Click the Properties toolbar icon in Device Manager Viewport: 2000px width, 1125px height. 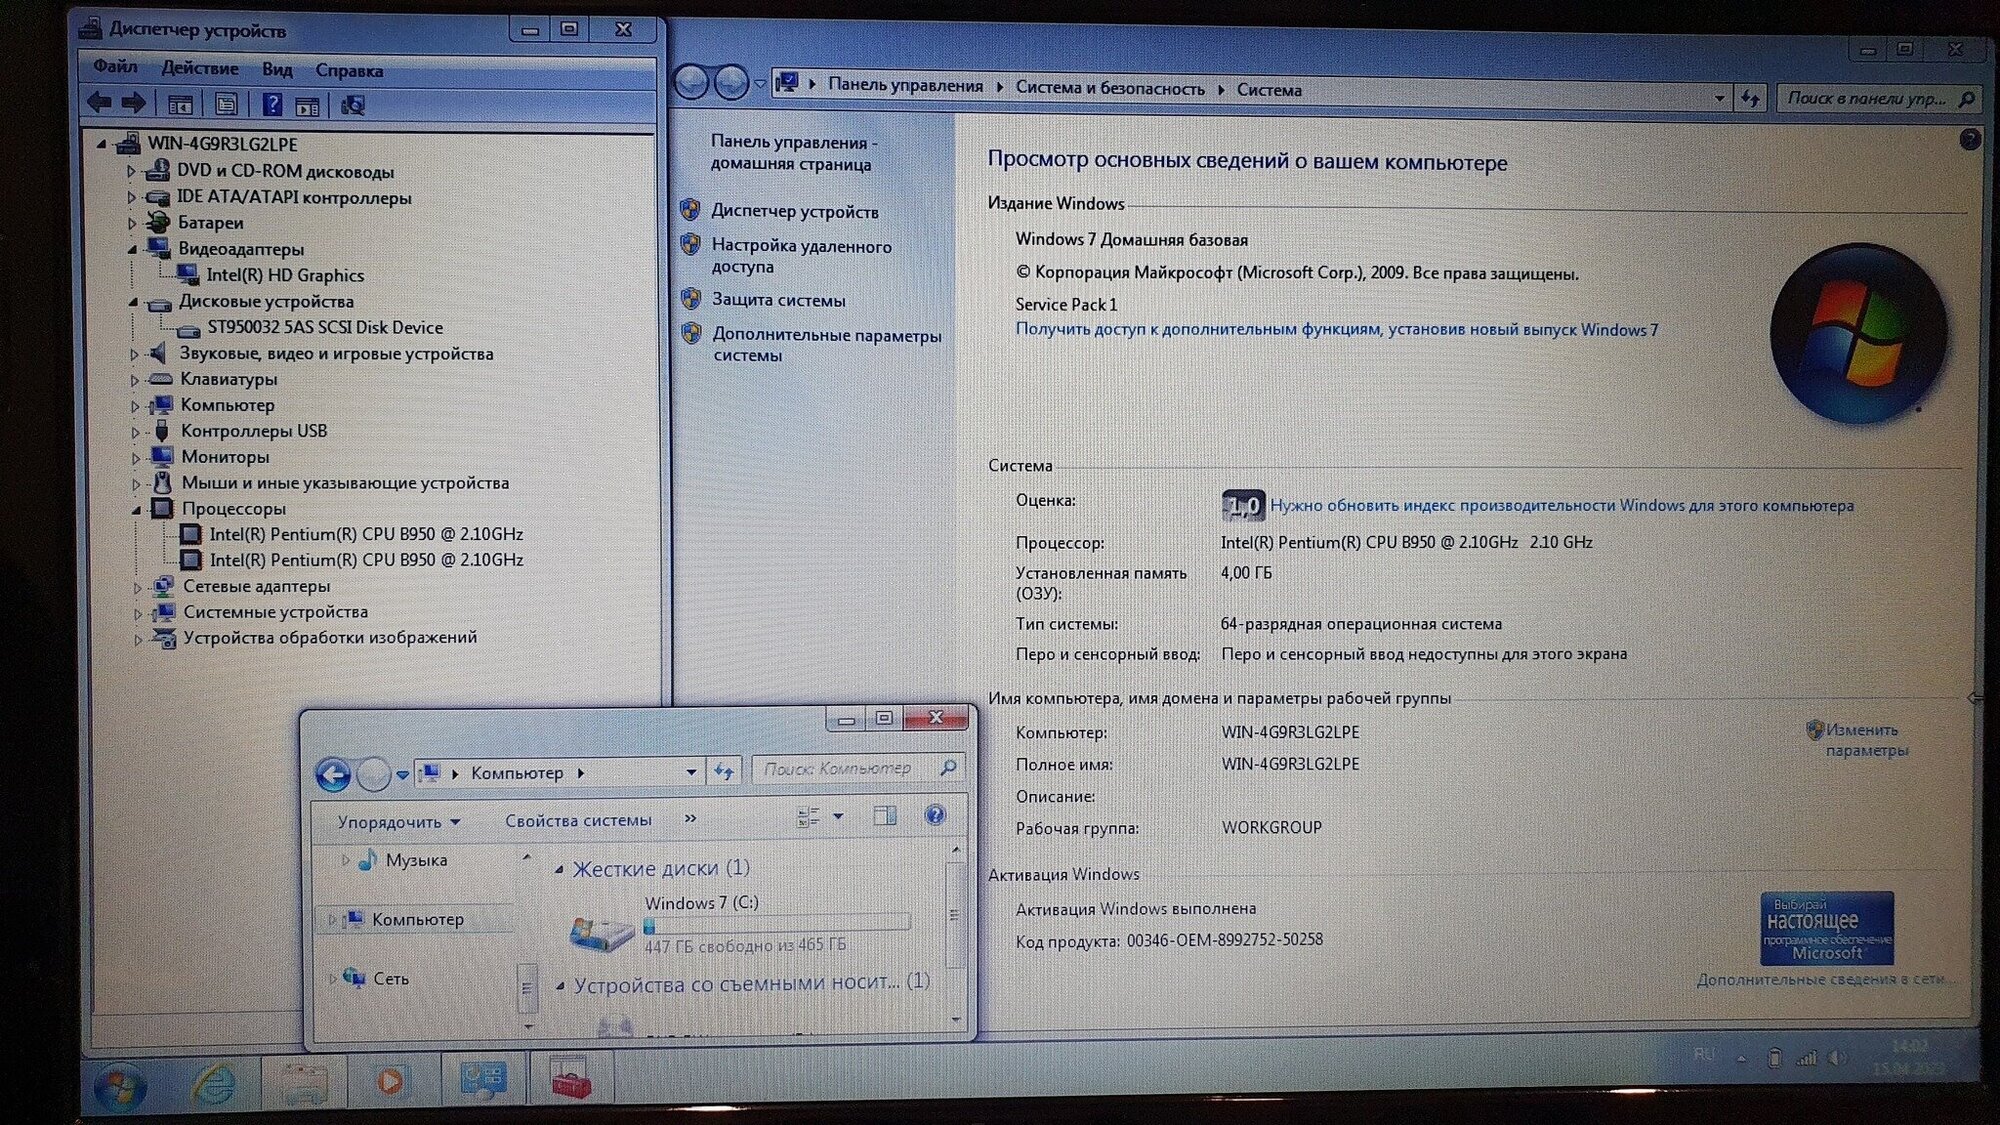tap(226, 104)
